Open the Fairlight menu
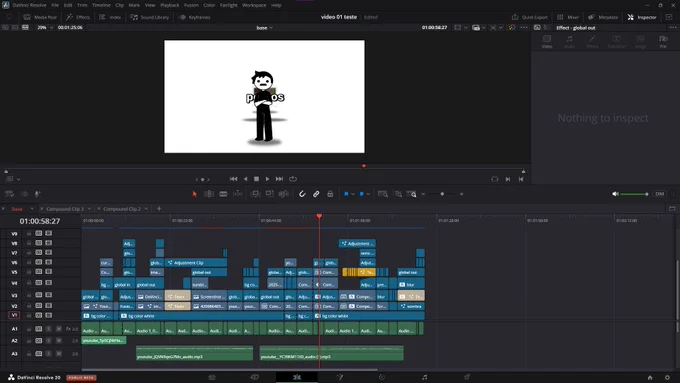Viewport: 680px width, 383px height. click(229, 5)
